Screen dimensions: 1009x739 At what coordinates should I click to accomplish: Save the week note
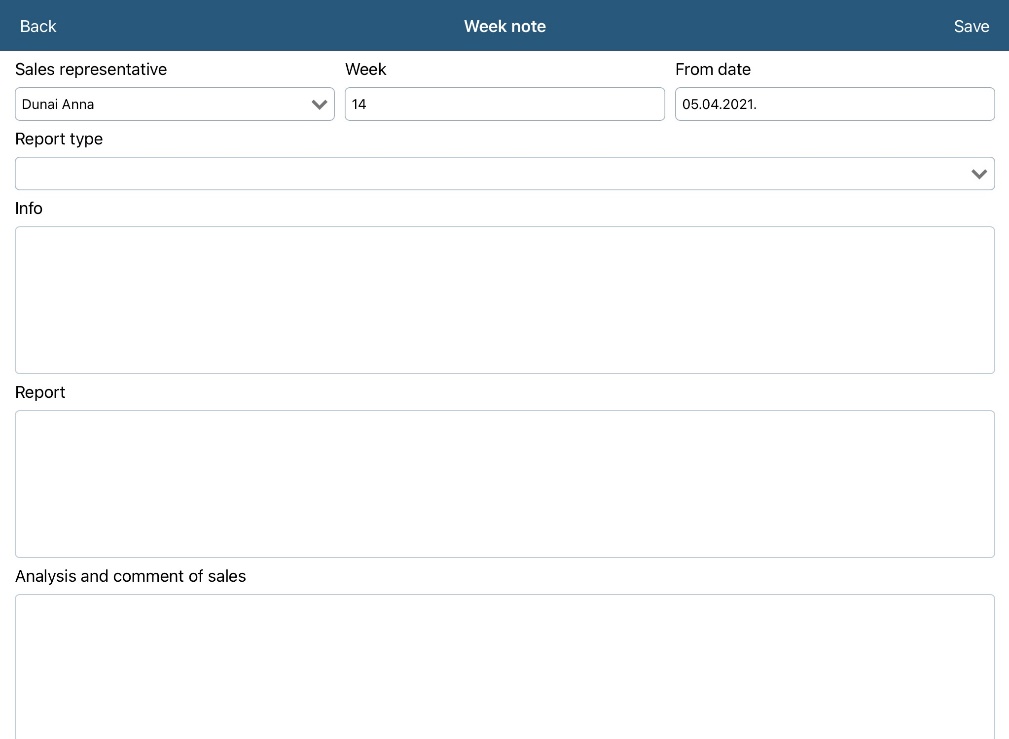[970, 26]
